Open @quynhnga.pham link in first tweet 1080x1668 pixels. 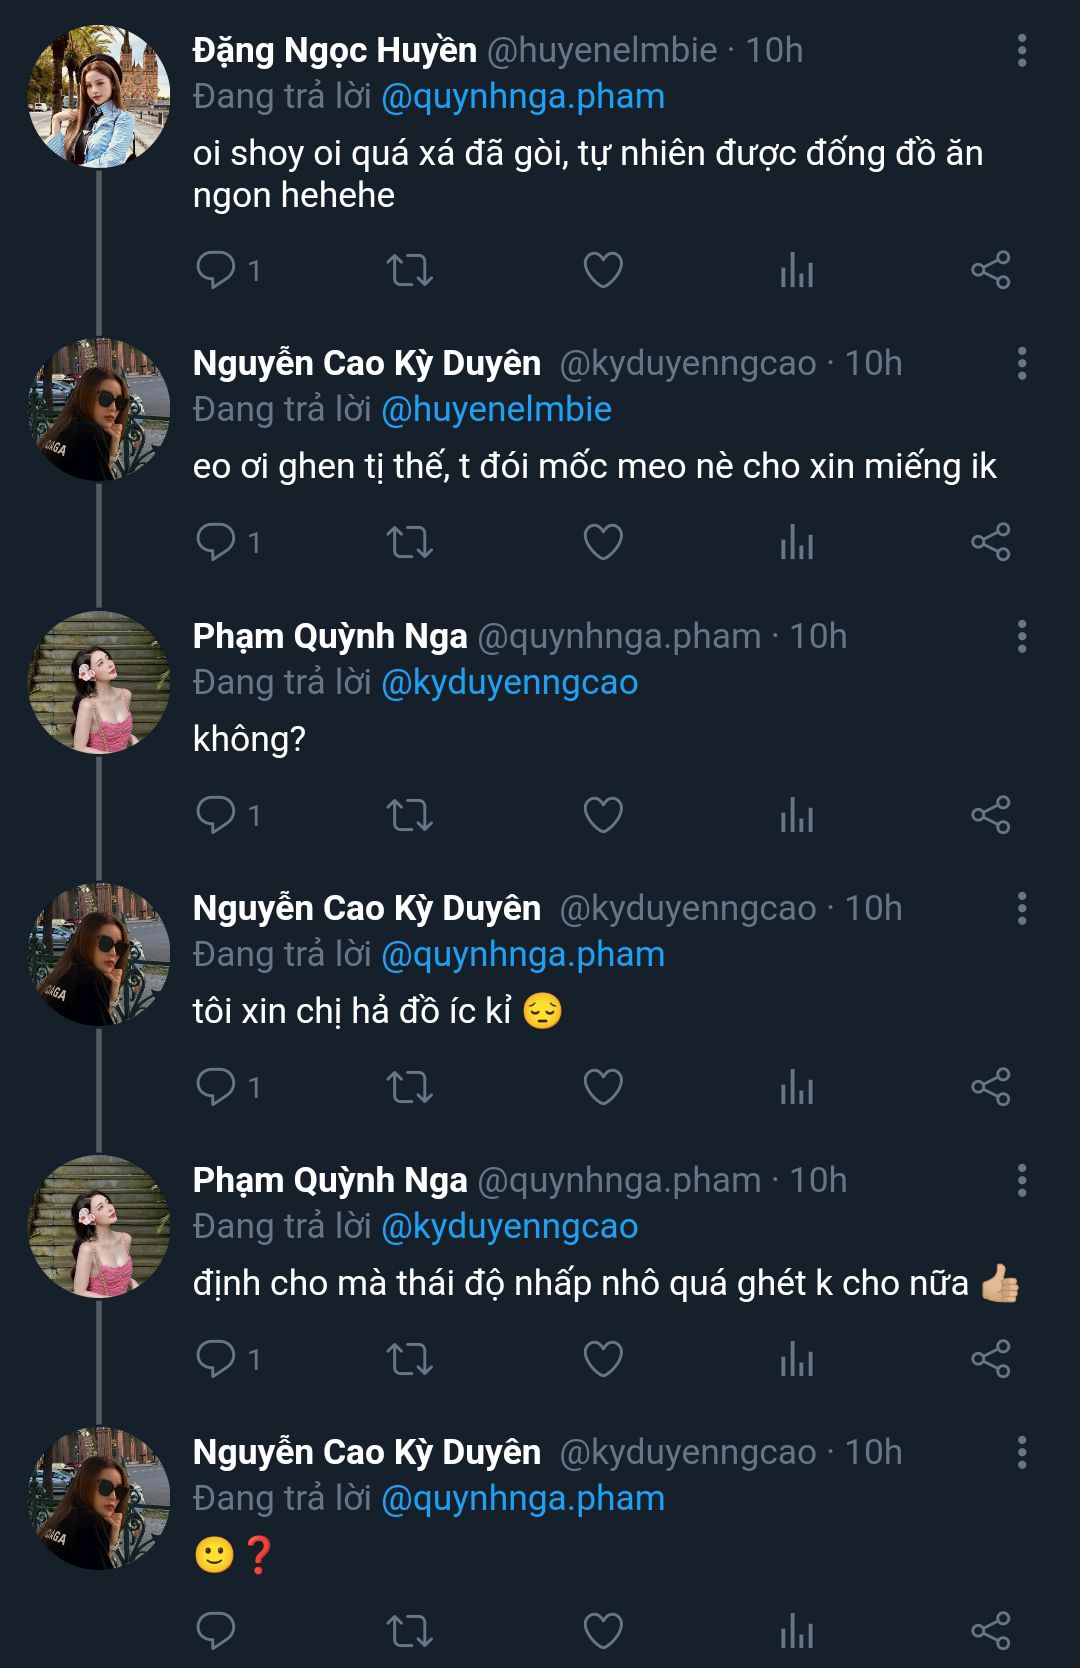(523, 97)
